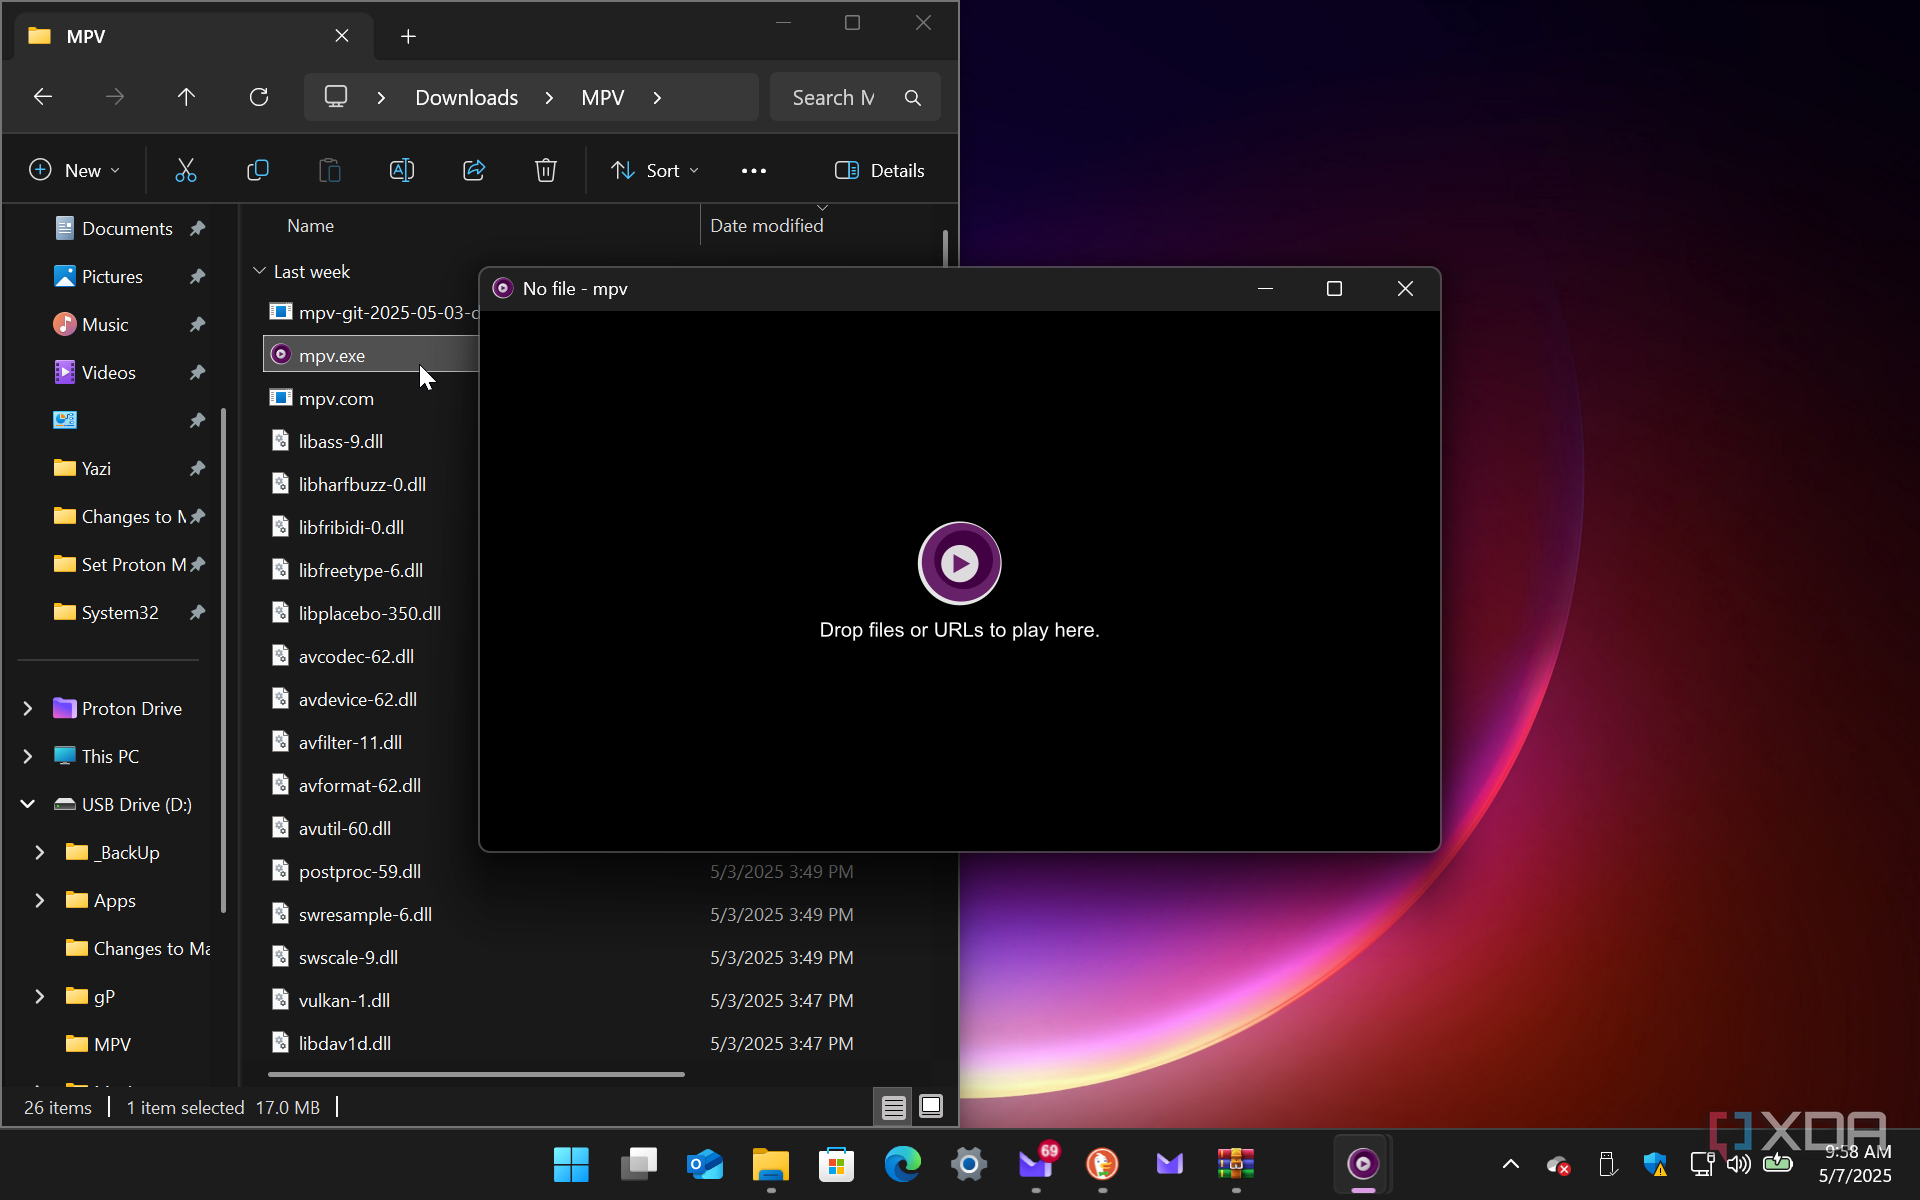Viewport: 1920px width, 1200px height.
Task: Open Settings gear in the taskbar
Action: [x=969, y=1163]
